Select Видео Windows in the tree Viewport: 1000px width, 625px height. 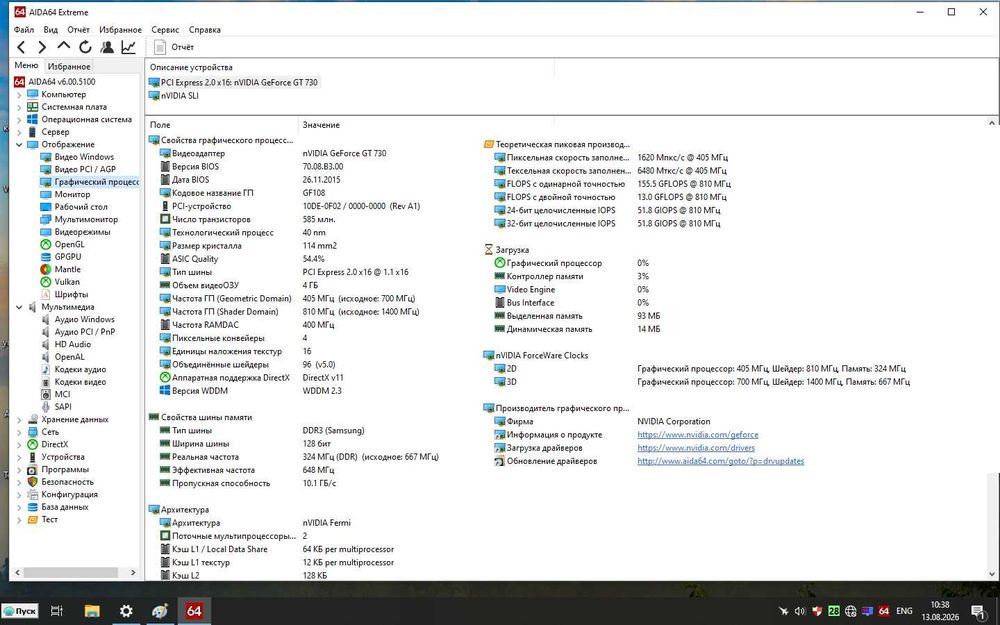84,157
